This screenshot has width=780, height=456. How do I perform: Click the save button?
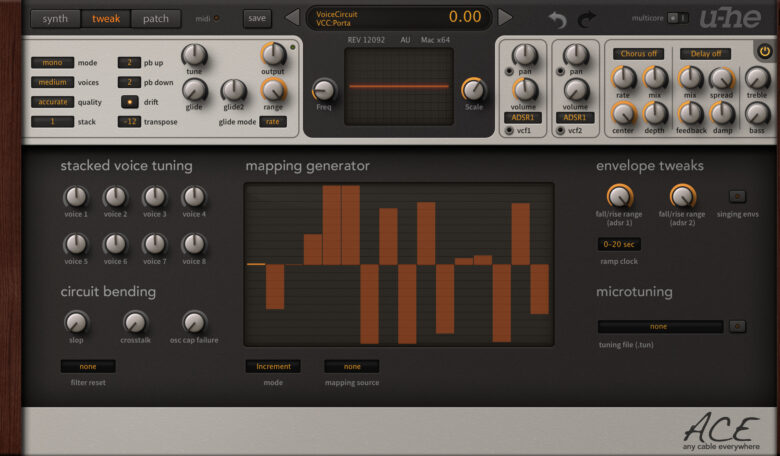257,18
